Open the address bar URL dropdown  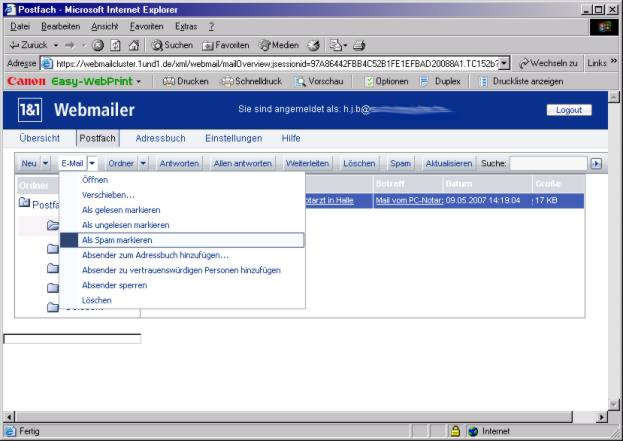(x=504, y=63)
